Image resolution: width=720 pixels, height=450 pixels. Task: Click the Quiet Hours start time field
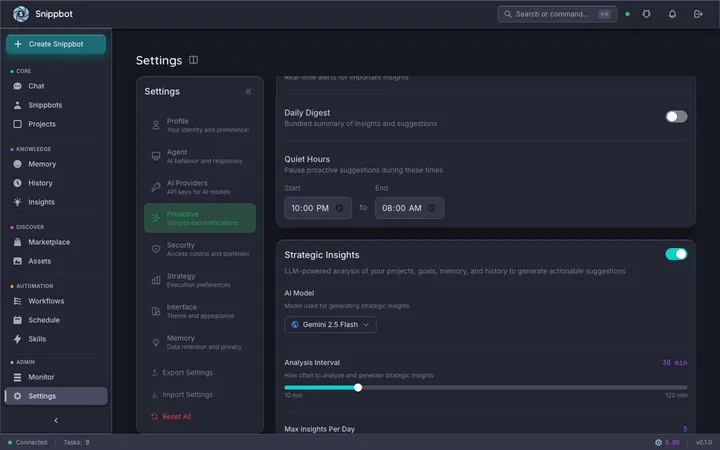coord(318,208)
